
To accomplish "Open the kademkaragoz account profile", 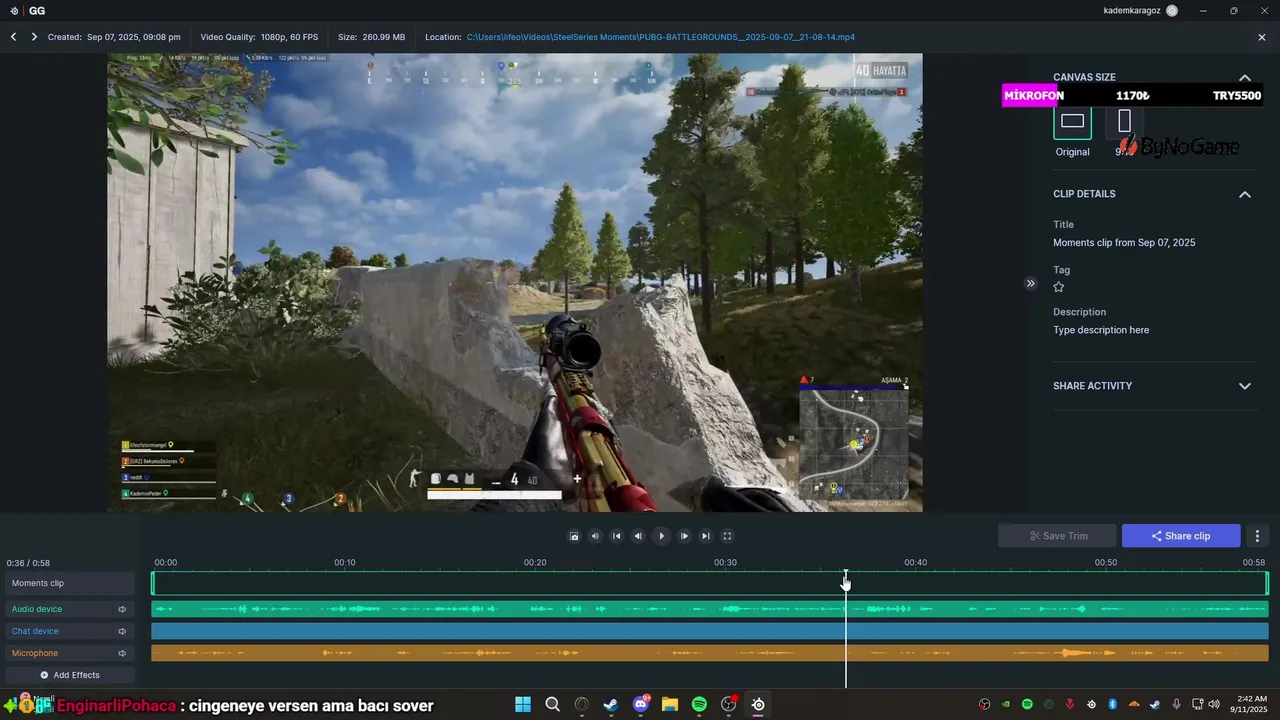I will click(x=1141, y=10).
